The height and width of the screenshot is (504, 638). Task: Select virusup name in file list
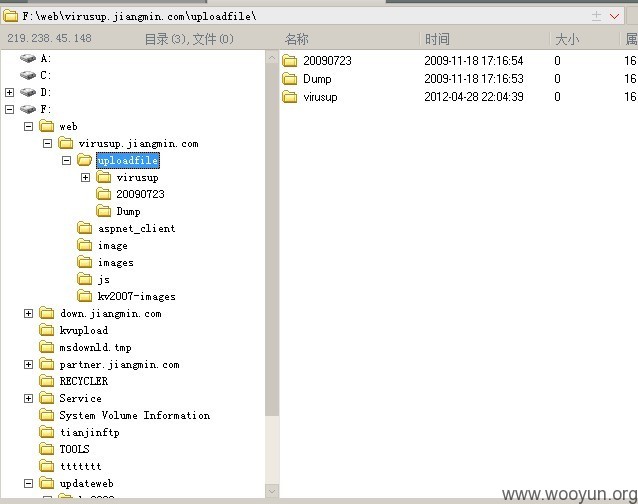pyautogui.click(x=320, y=97)
